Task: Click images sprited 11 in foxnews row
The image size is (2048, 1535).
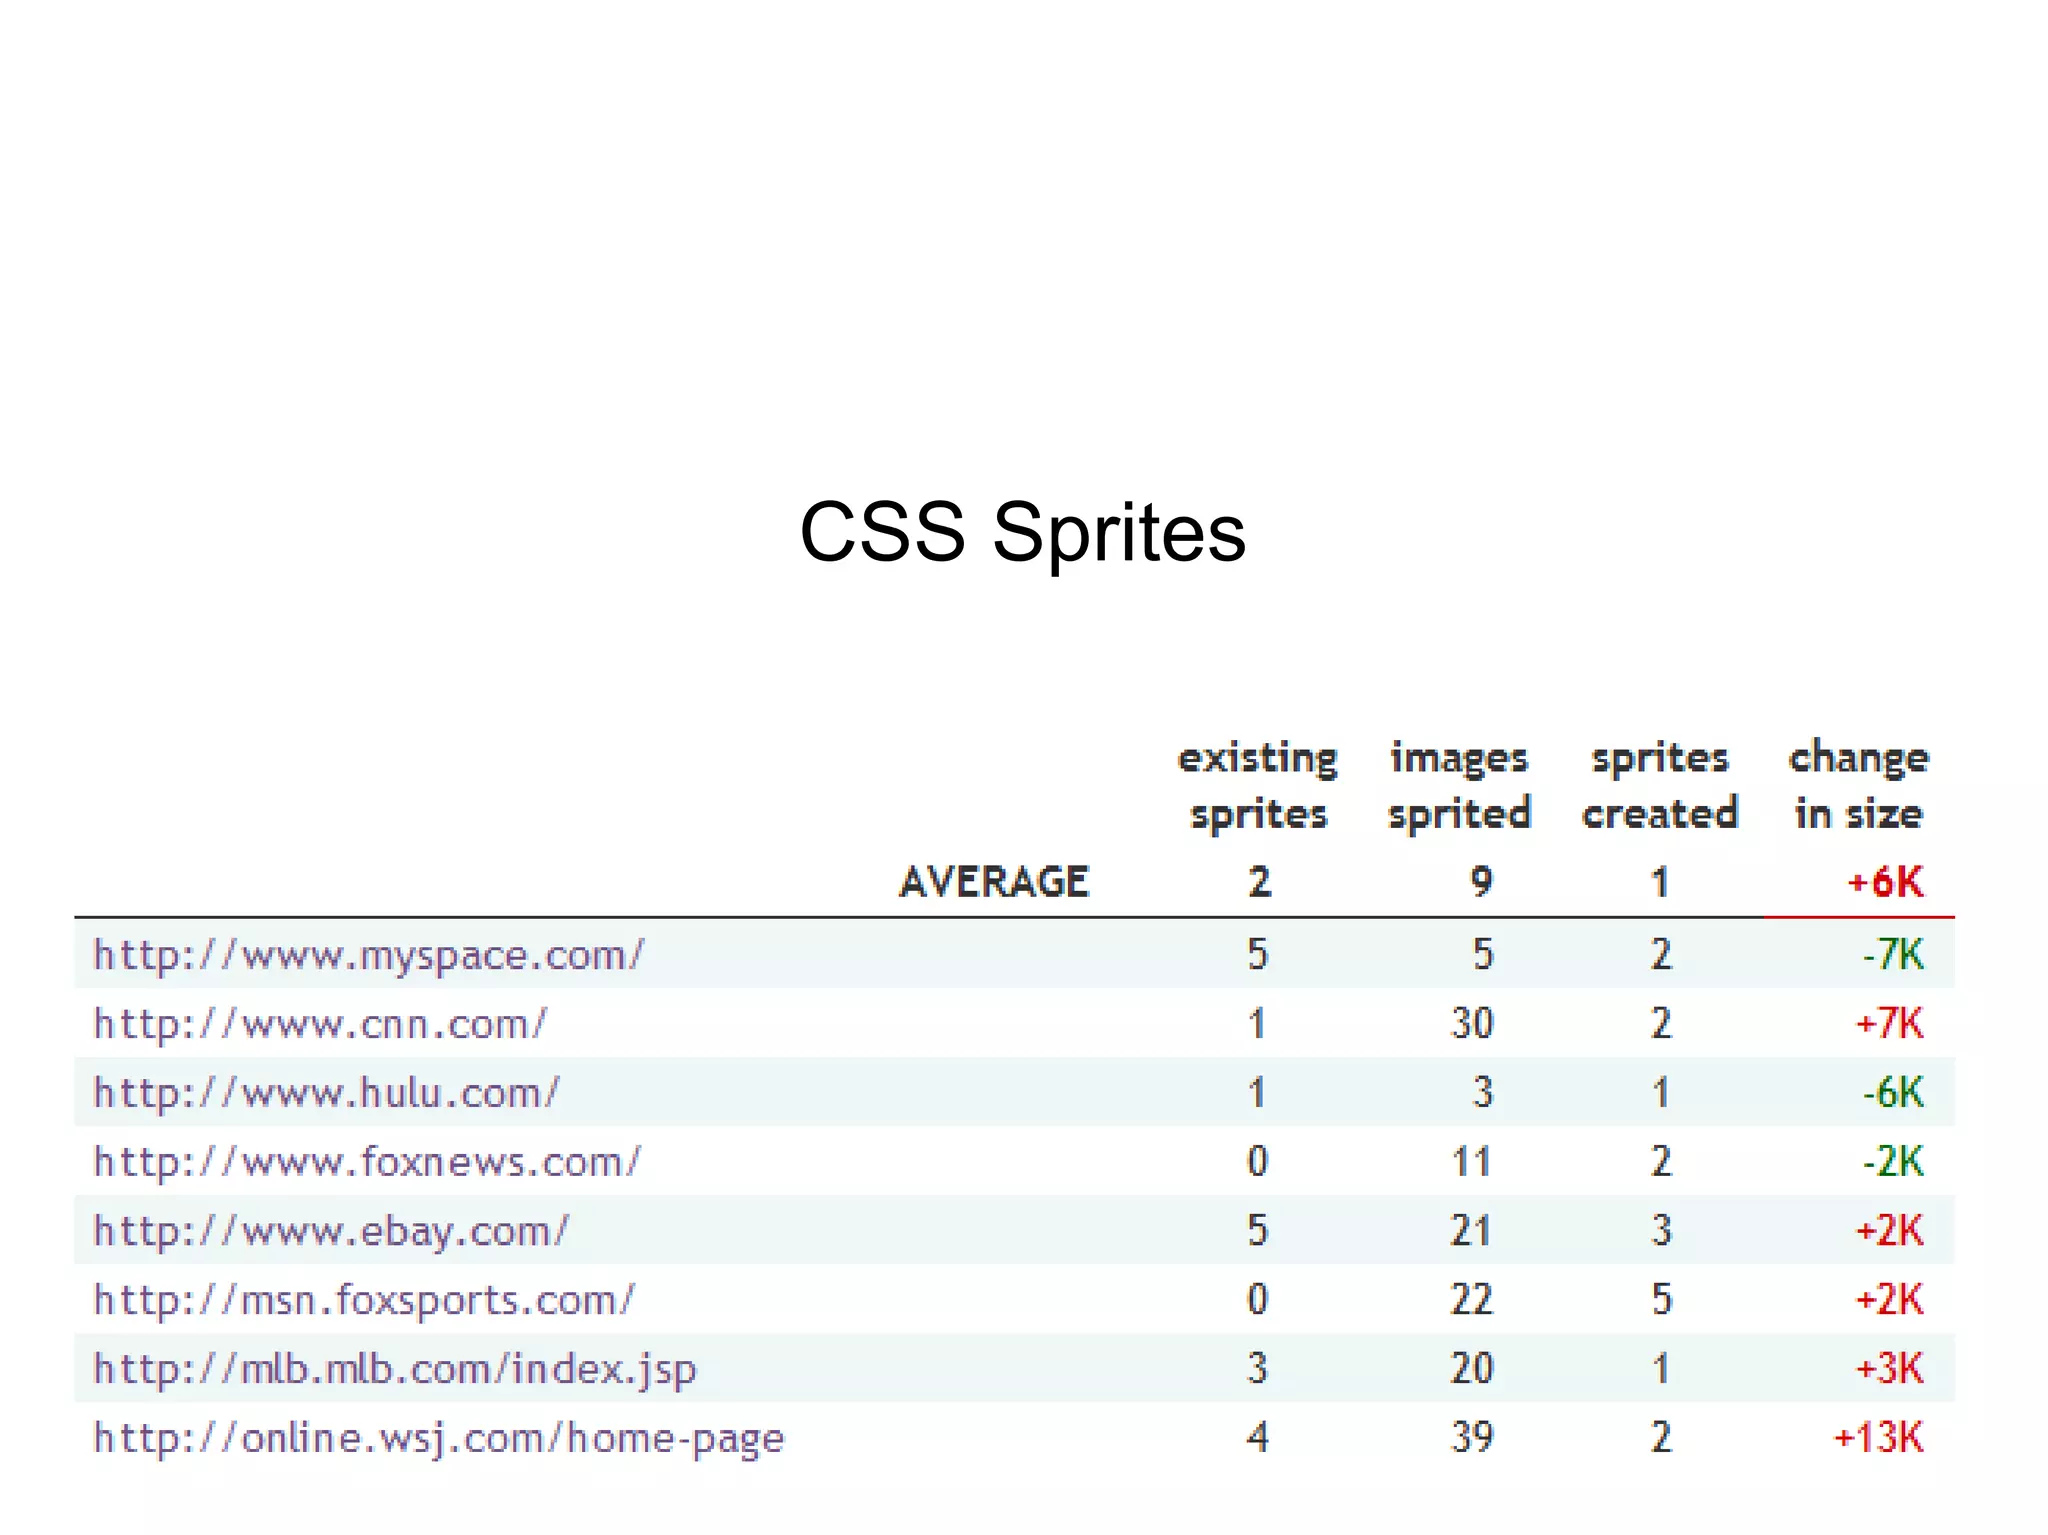Action: tap(1472, 1162)
